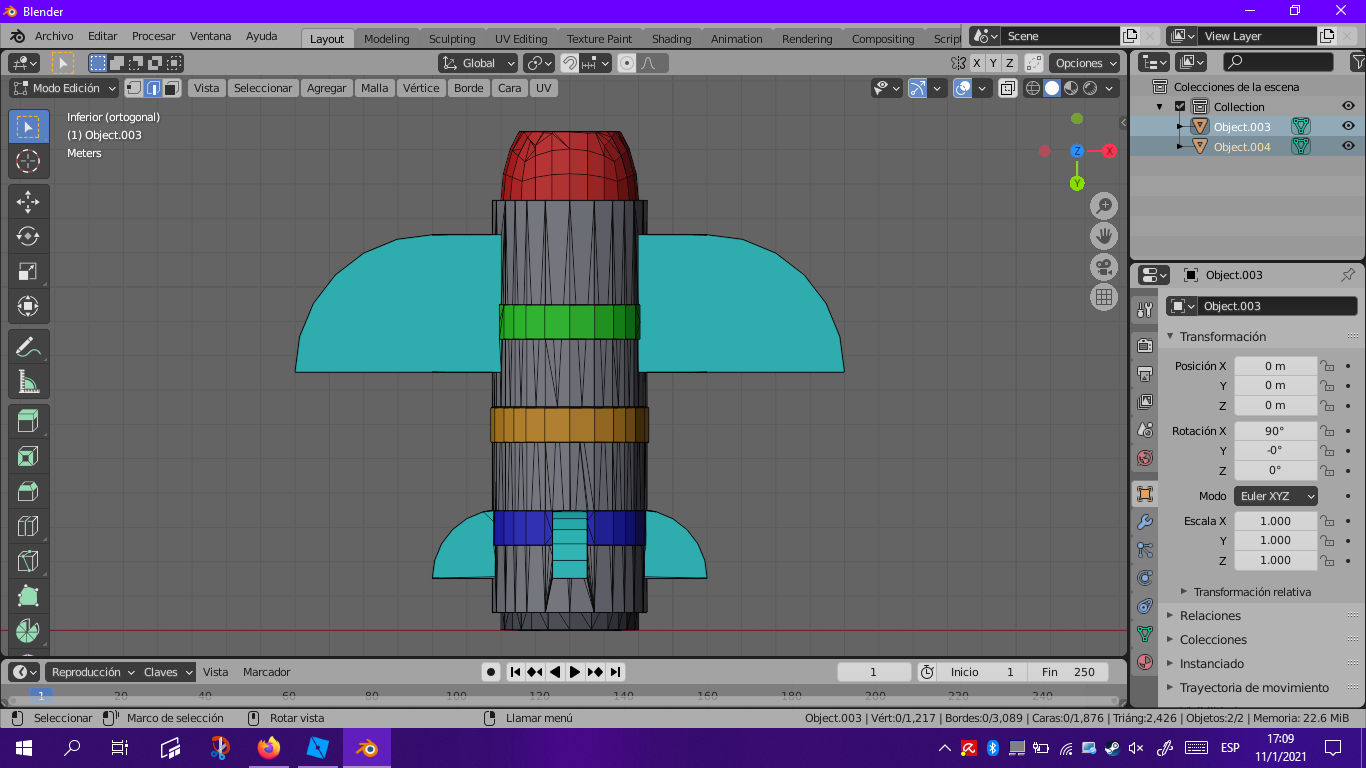The image size is (1366, 768).
Task: Enable vertex select mode
Action: [134, 88]
